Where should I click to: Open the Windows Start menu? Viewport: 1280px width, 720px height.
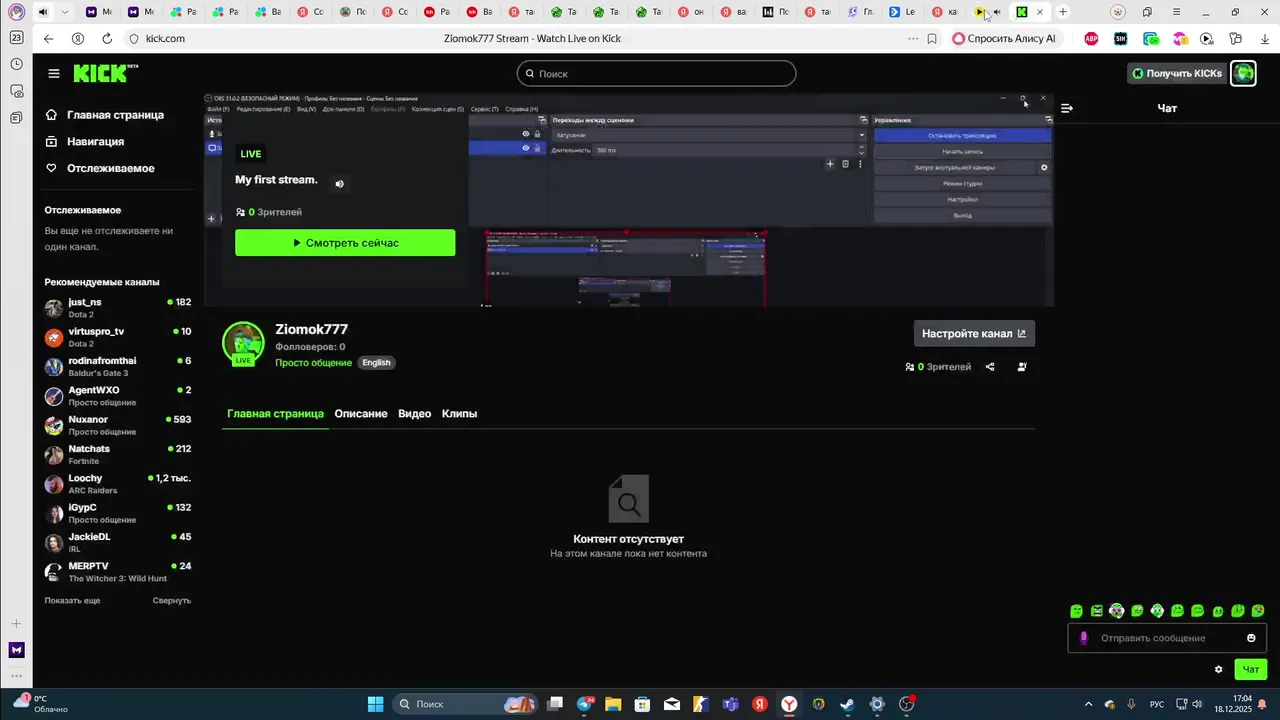pyautogui.click(x=375, y=704)
